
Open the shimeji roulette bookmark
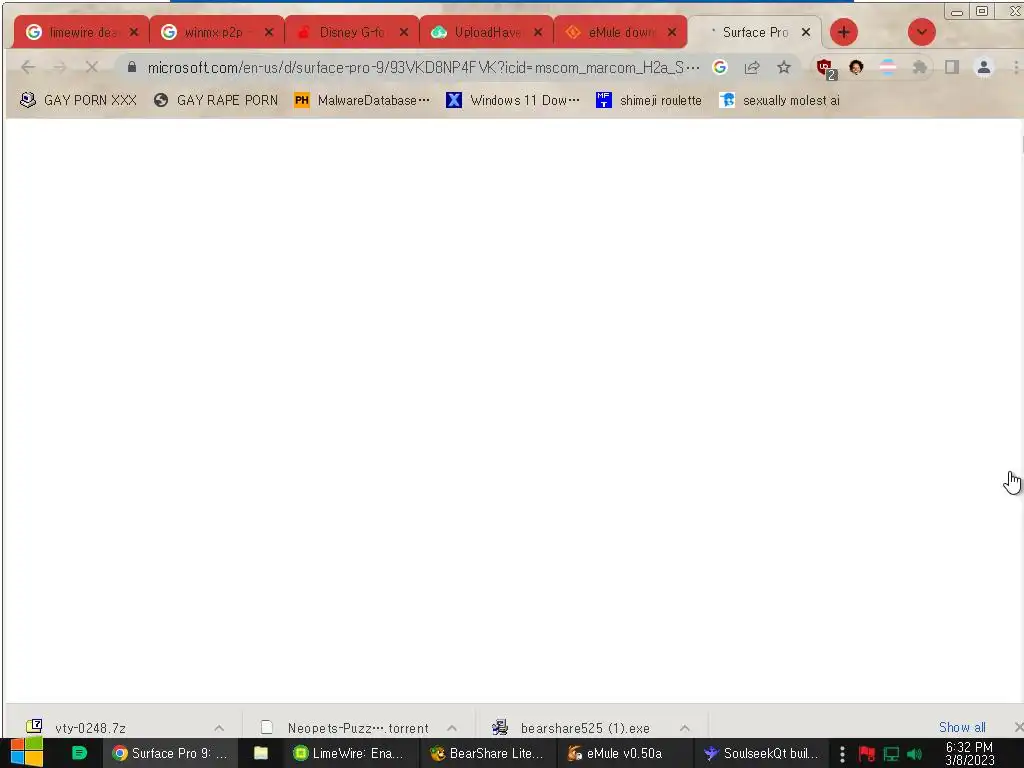point(649,100)
